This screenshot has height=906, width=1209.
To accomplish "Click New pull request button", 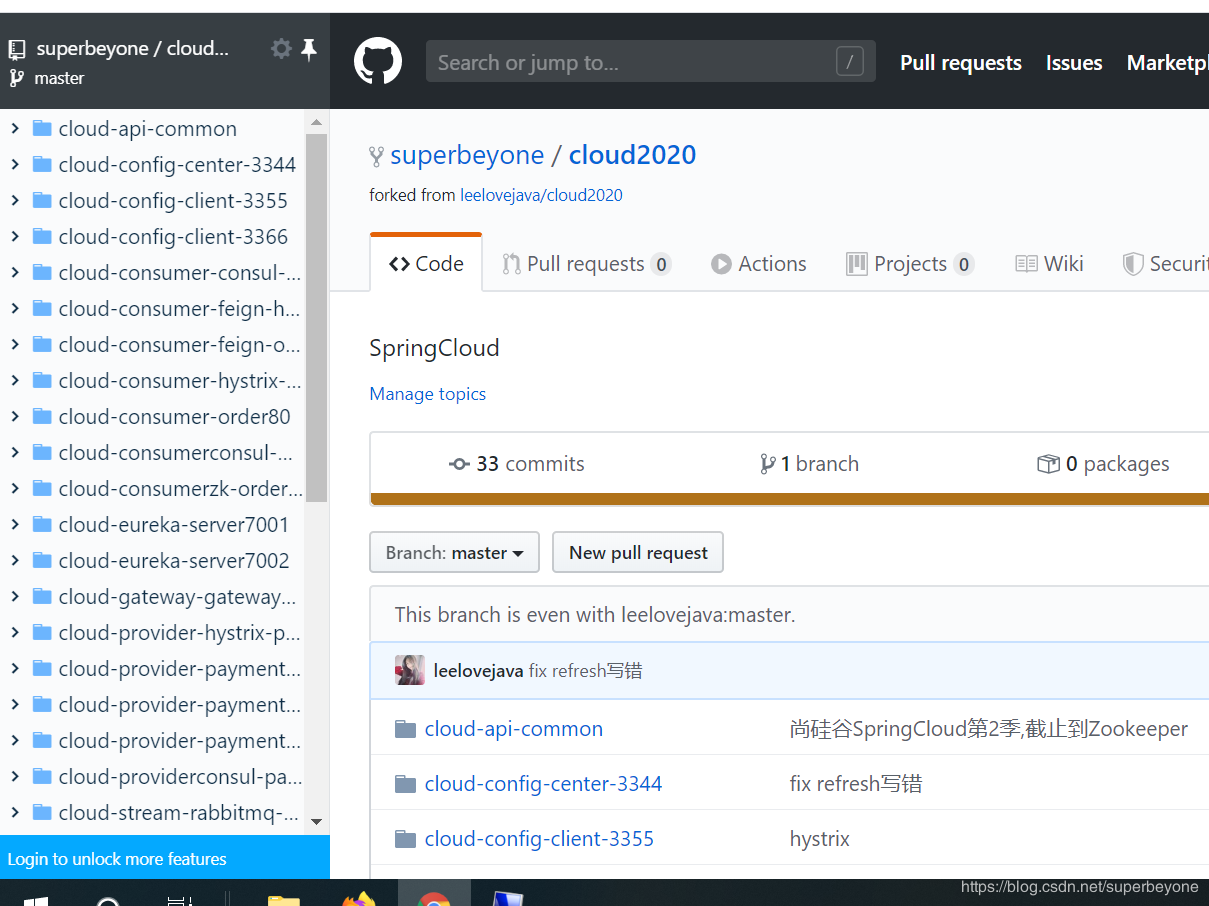I will pos(638,552).
